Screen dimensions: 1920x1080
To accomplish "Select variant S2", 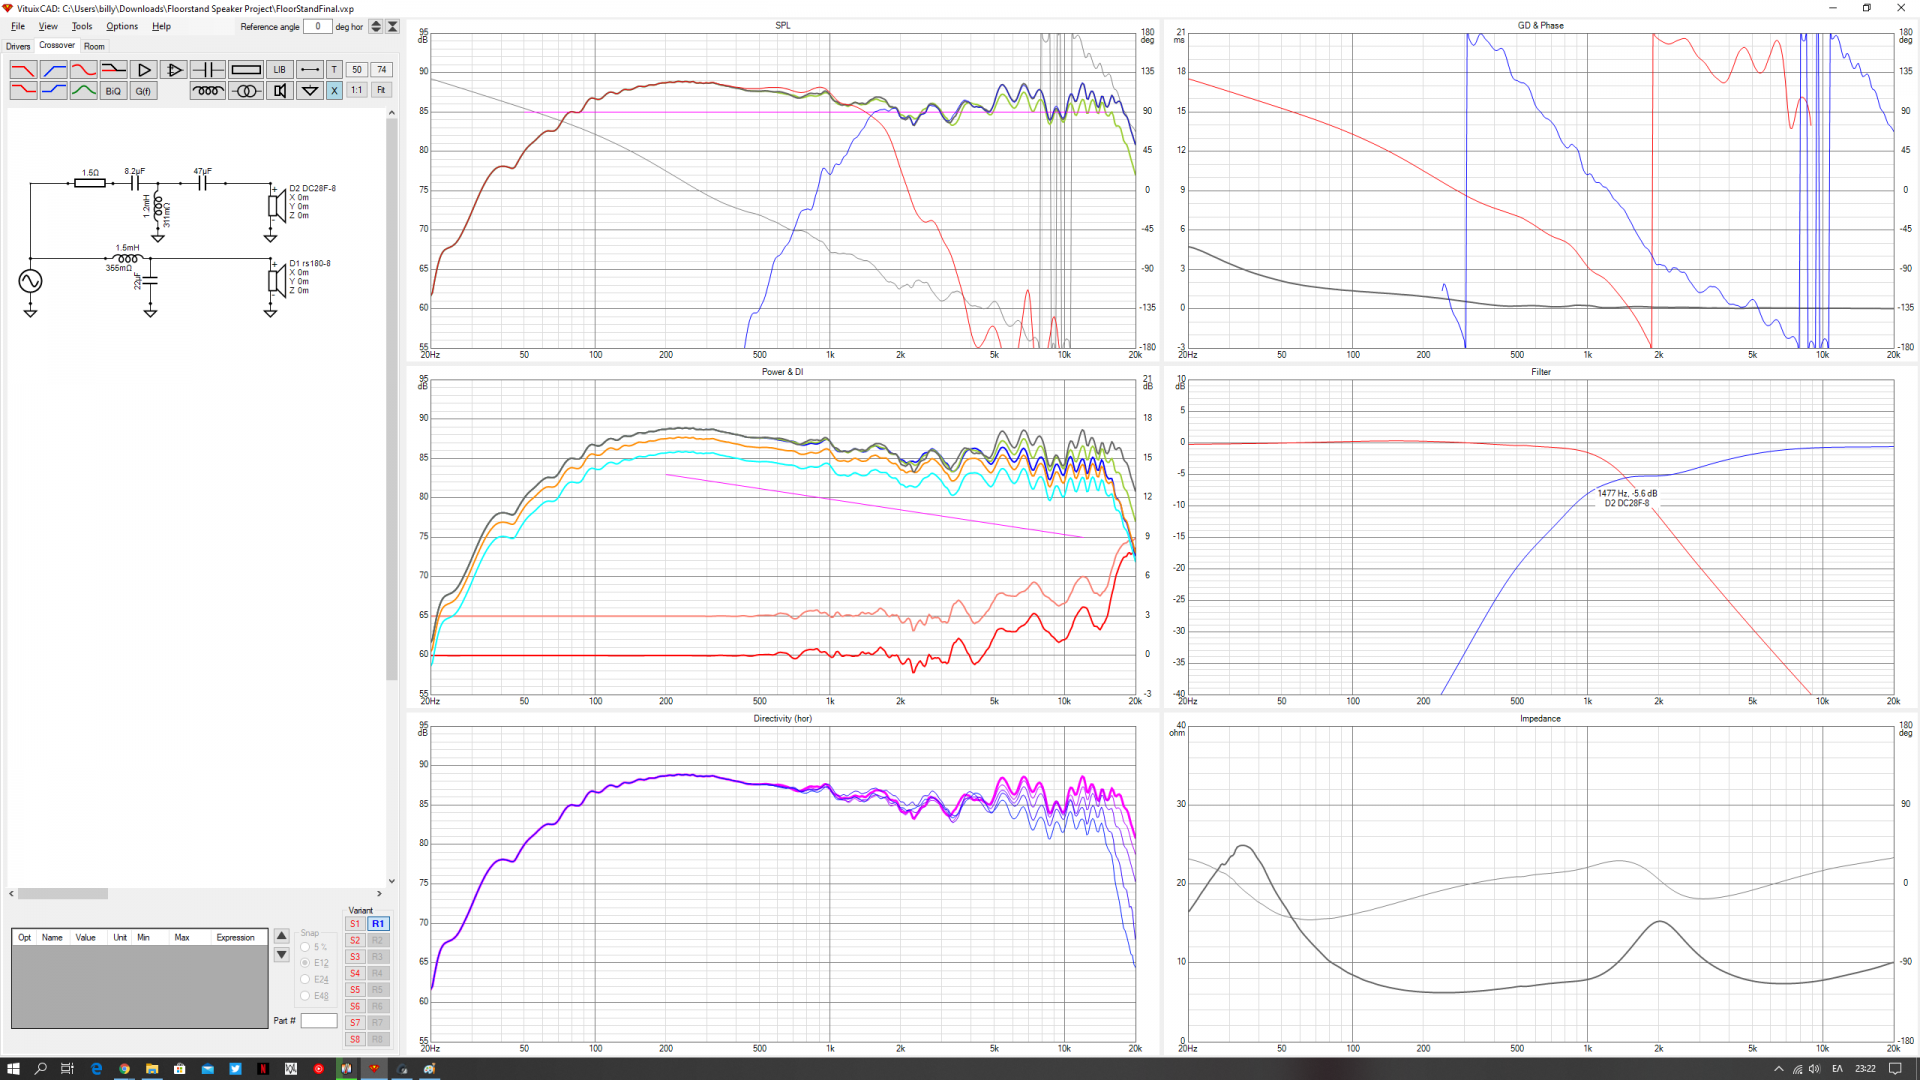I will (355, 940).
